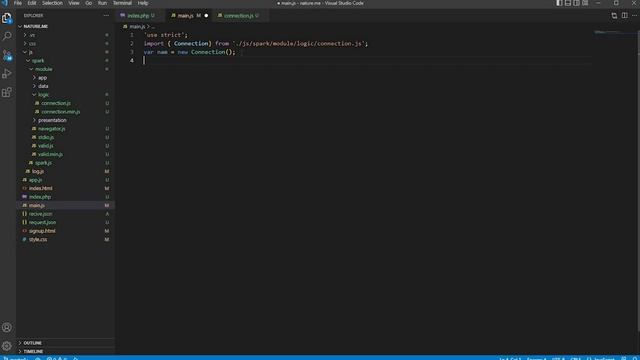
Task: Open the Search view in activity bar
Action: (7, 36)
